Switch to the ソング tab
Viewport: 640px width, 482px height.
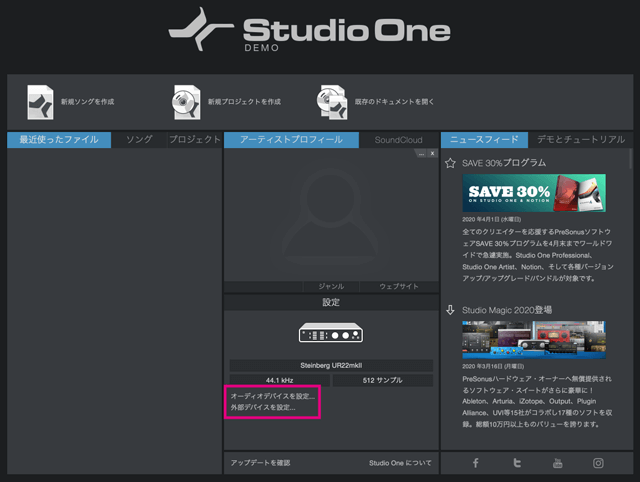pos(139,140)
